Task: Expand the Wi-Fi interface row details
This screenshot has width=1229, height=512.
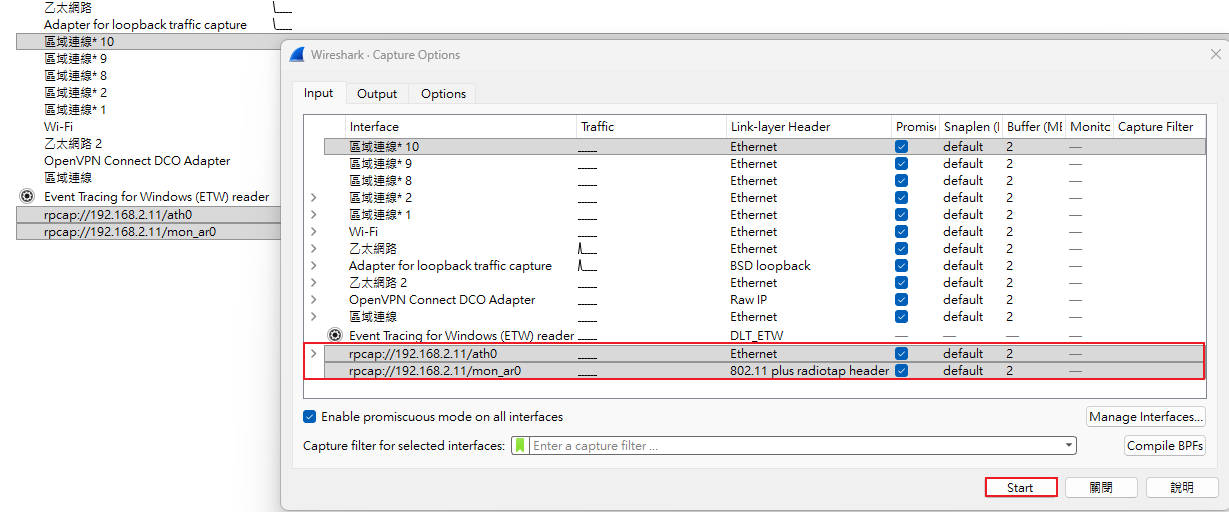Action: click(x=313, y=232)
